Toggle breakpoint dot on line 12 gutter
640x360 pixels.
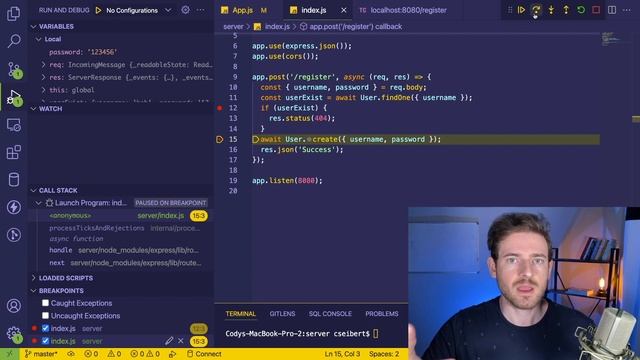[x=220, y=108]
